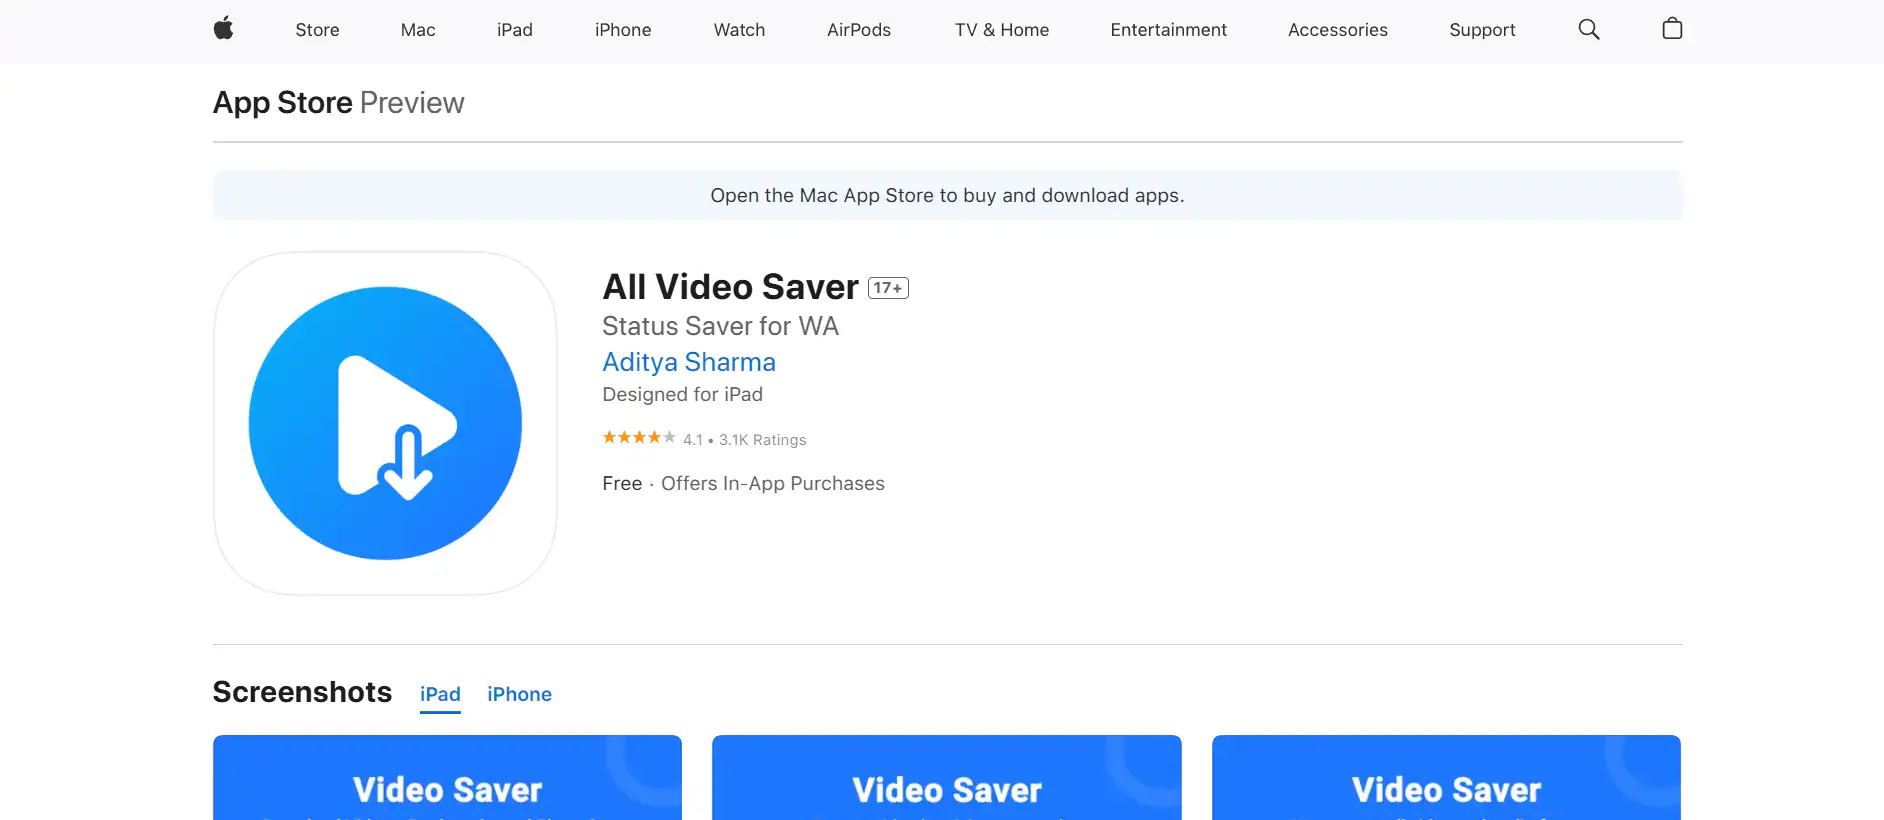The width and height of the screenshot is (1884, 820).
Task: Open the iPhone navigation menu item
Action: tap(623, 30)
